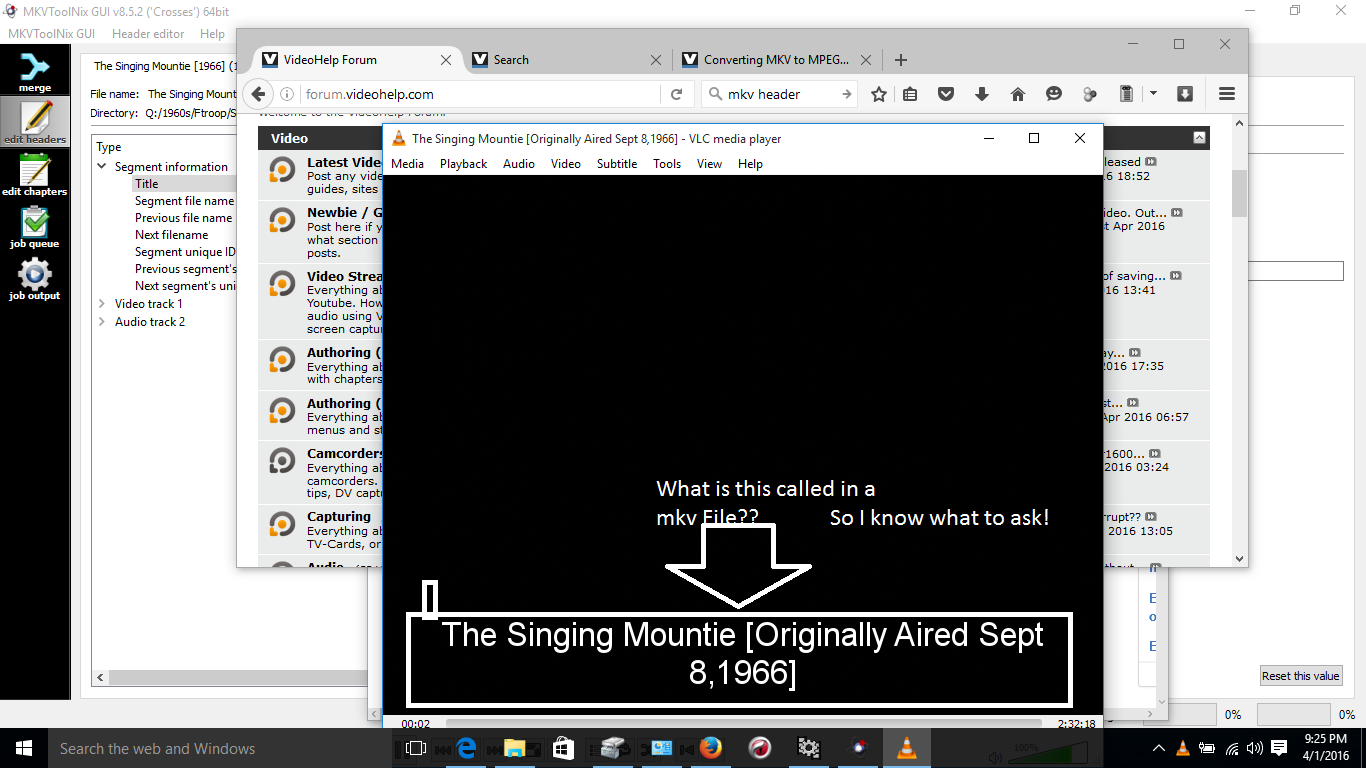
Task: Open the VLC Media menu
Action: tap(407, 164)
